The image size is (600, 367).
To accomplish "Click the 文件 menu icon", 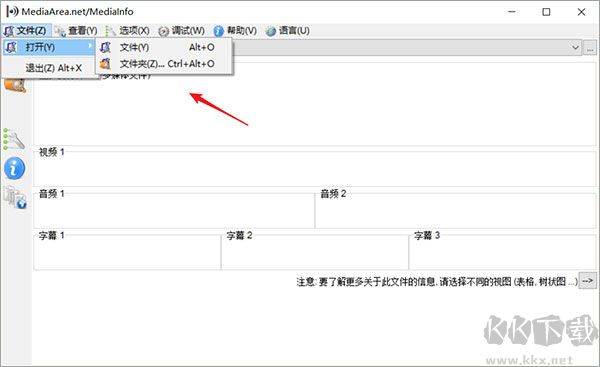I will 9,31.
